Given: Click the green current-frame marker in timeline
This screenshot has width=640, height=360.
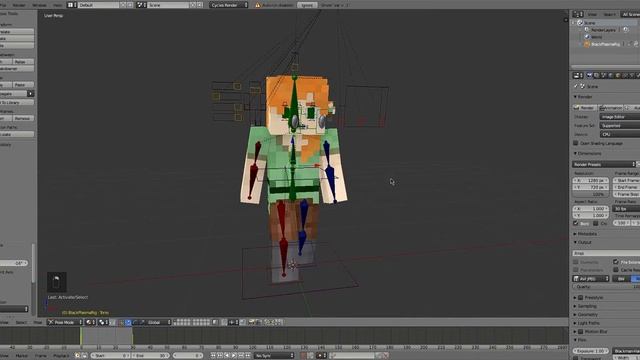Looking at the screenshot, I should (81, 336).
